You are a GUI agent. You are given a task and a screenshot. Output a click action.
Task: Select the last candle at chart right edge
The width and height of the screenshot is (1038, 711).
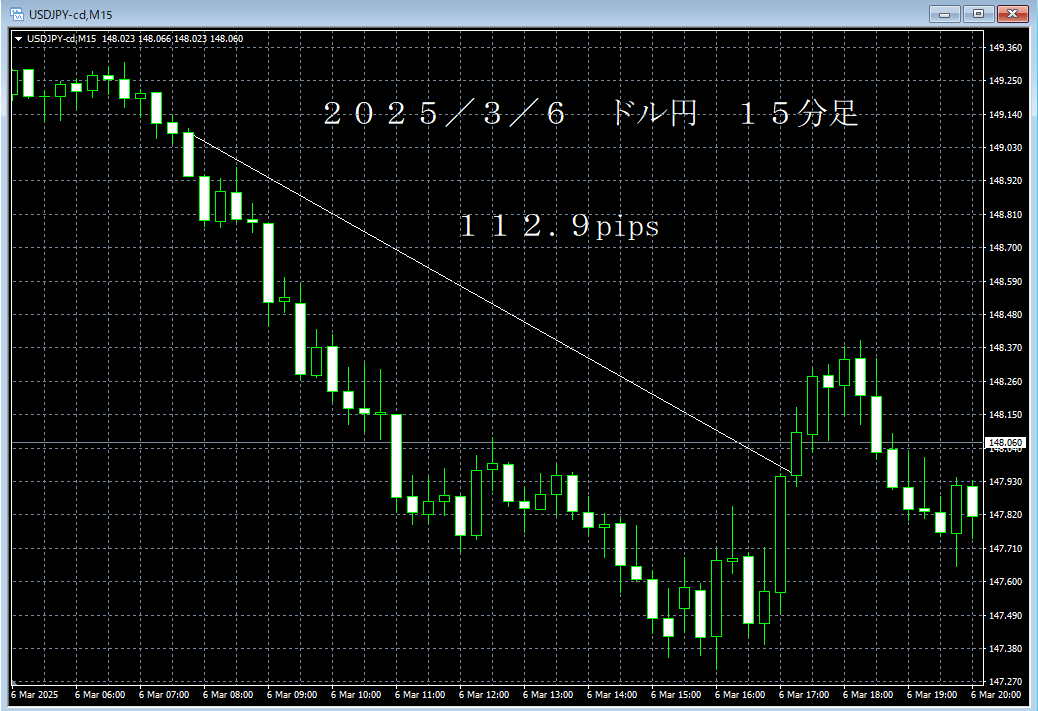tap(972, 500)
